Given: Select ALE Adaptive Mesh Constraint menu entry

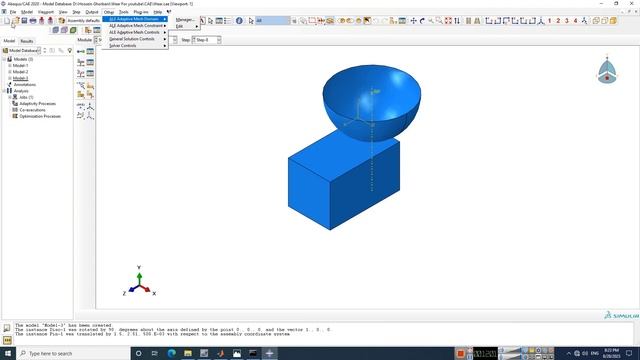Looking at the screenshot, I should 136,26.
